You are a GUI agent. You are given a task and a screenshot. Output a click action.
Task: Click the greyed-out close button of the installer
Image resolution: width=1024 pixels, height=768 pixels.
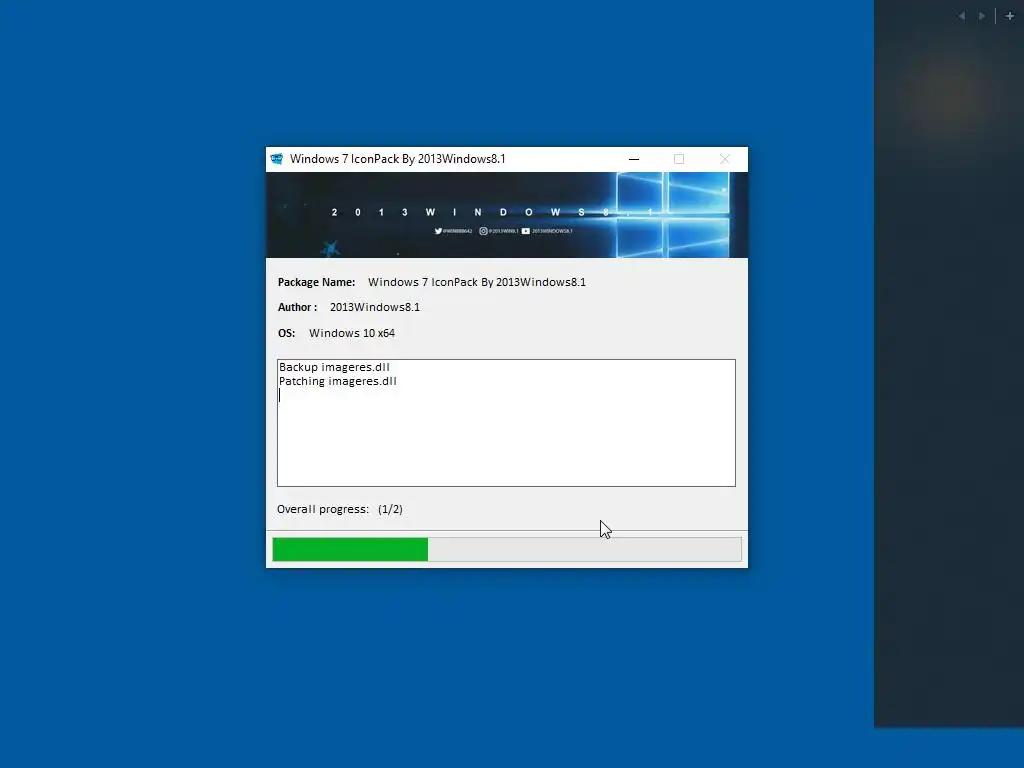(724, 159)
